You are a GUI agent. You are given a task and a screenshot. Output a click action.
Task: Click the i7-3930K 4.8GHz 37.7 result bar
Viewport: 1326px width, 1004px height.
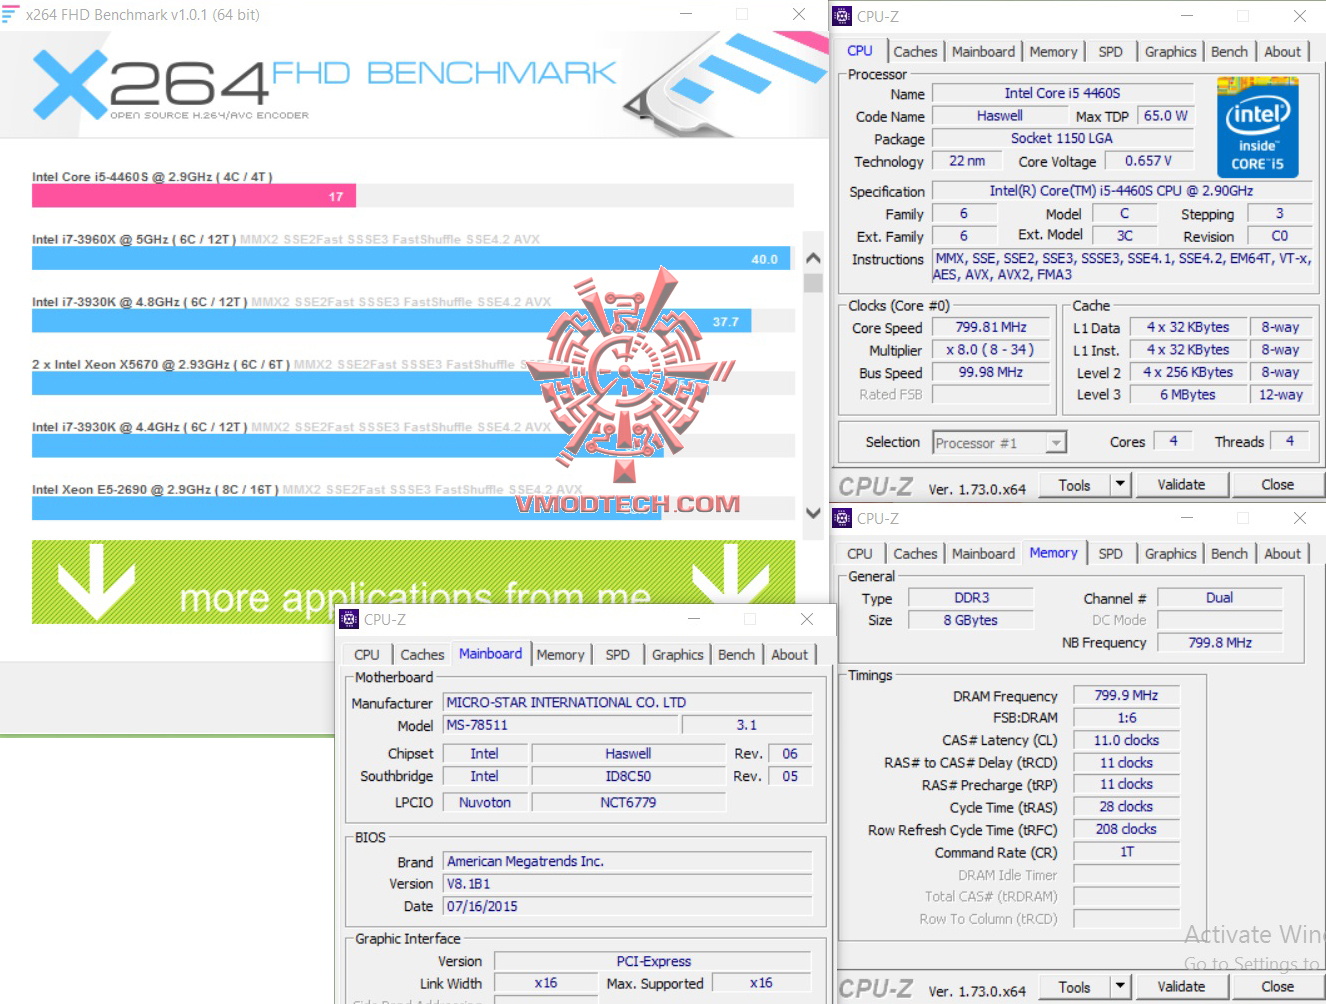(391, 321)
